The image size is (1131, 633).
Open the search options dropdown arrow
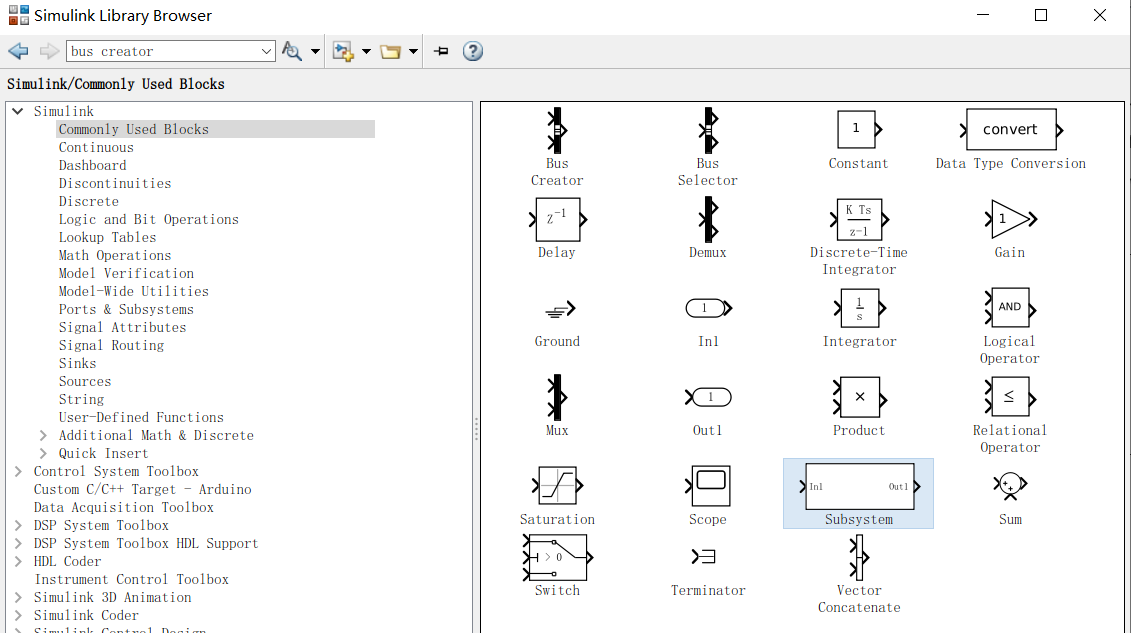[313, 50]
